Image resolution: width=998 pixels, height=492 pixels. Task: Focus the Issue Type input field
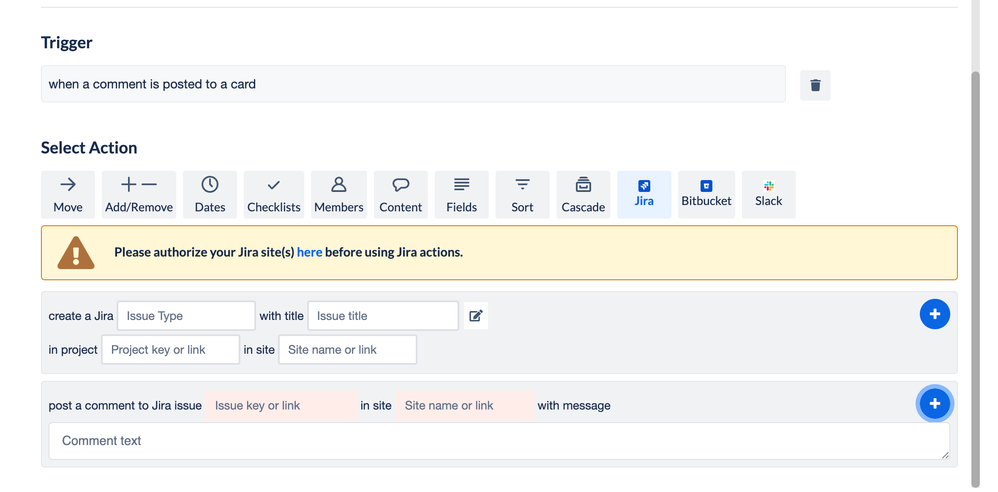point(186,316)
